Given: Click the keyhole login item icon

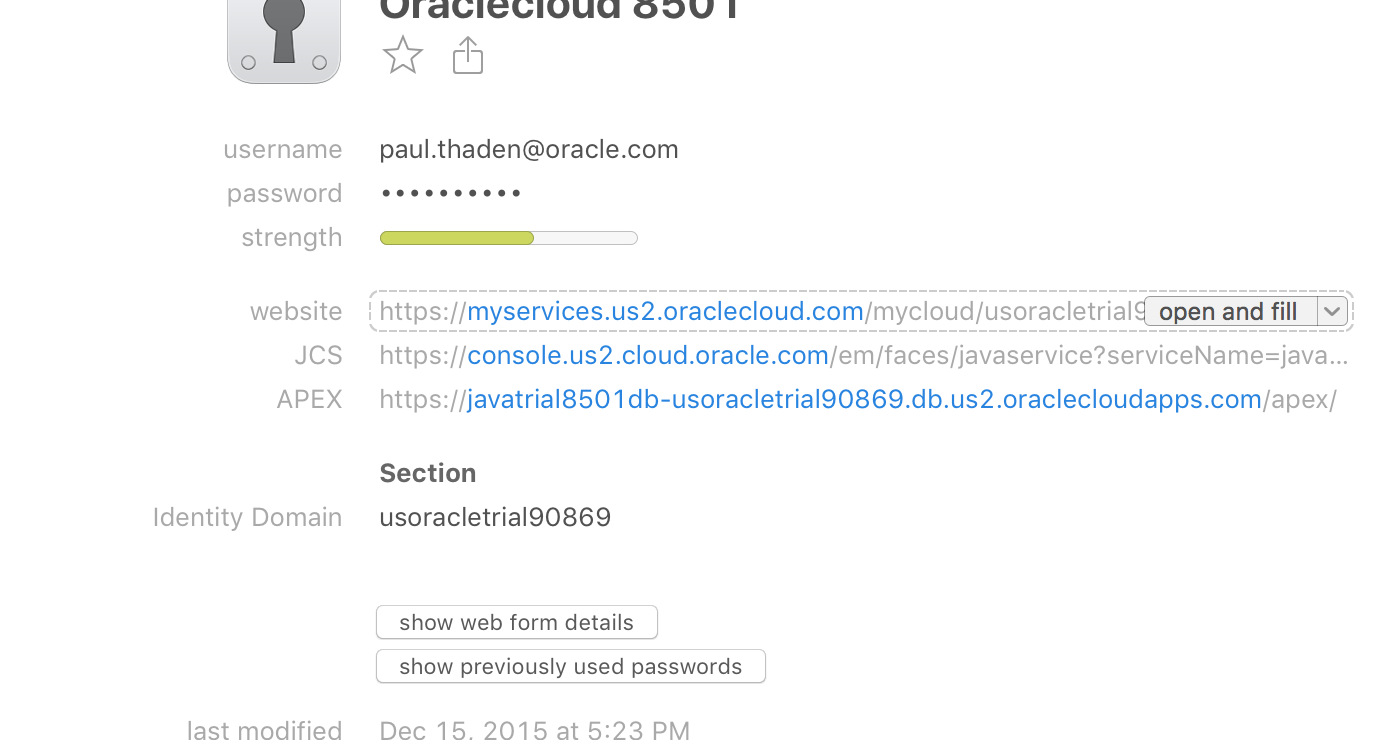Looking at the screenshot, I should [x=284, y=38].
